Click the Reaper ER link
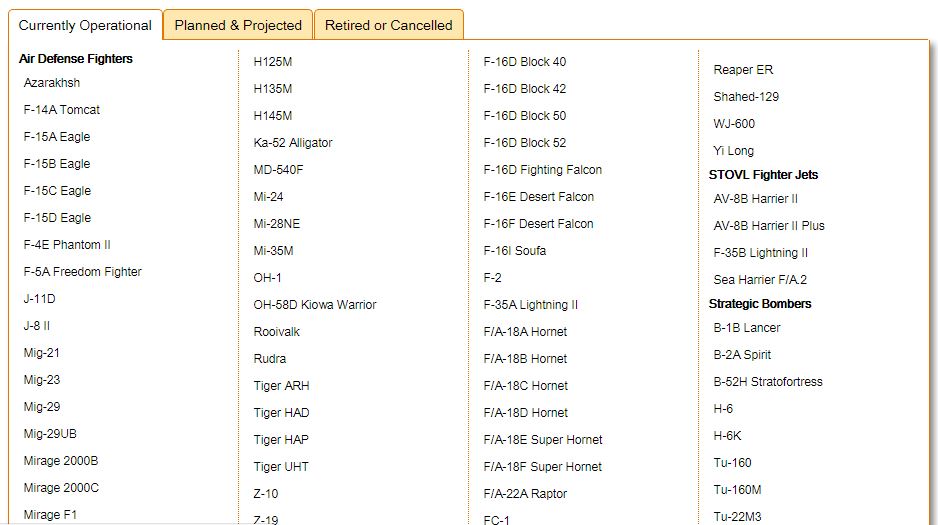This screenshot has width=938, height=525. (743, 70)
